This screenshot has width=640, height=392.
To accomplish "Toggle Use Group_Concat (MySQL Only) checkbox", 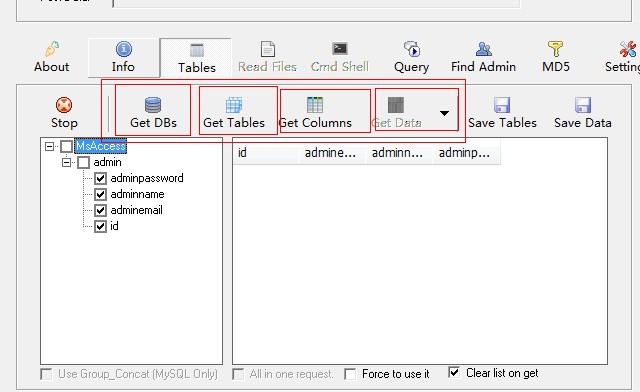I will 47,374.
